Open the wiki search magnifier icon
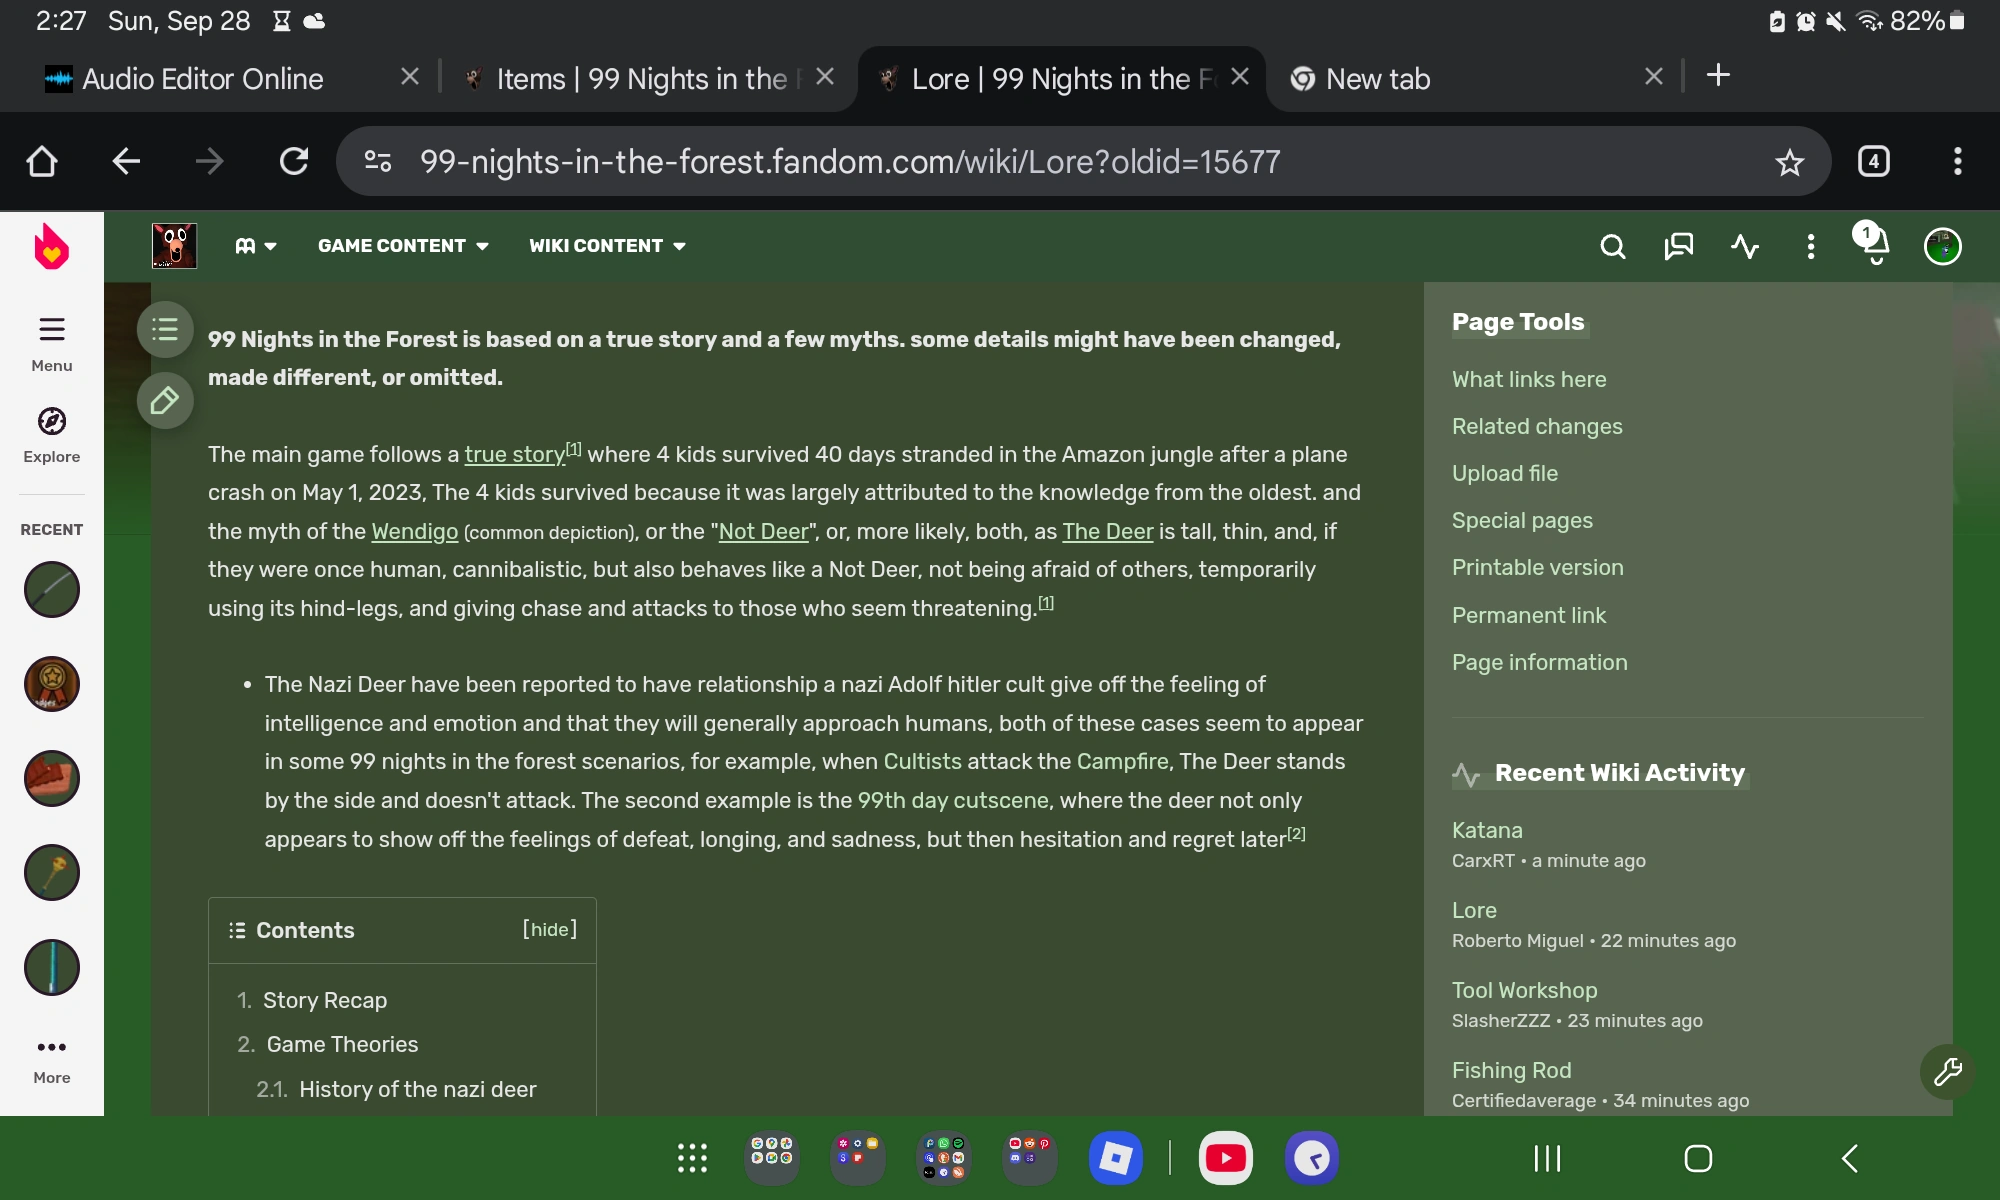2000x1200 pixels. pyautogui.click(x=1612, y=246)
